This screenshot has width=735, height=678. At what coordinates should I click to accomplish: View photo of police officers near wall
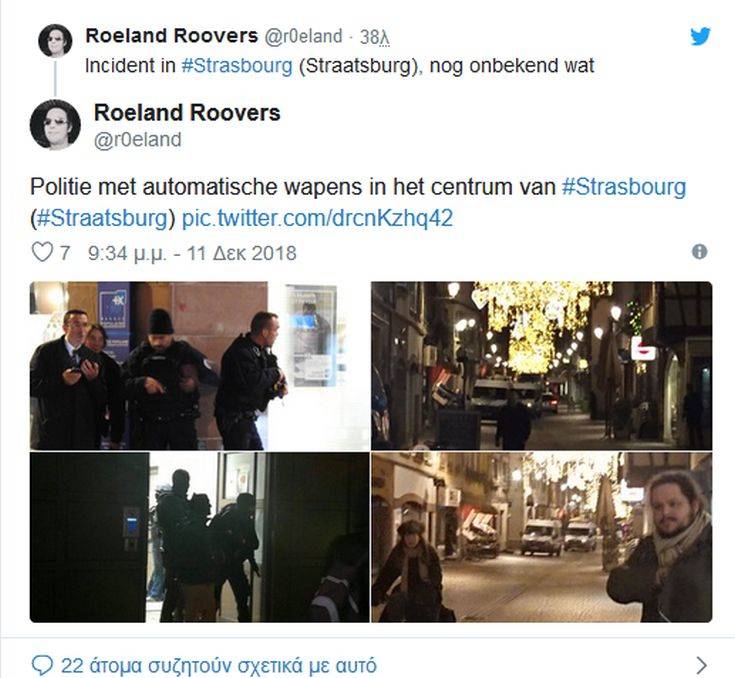click(x=200, y=366)
